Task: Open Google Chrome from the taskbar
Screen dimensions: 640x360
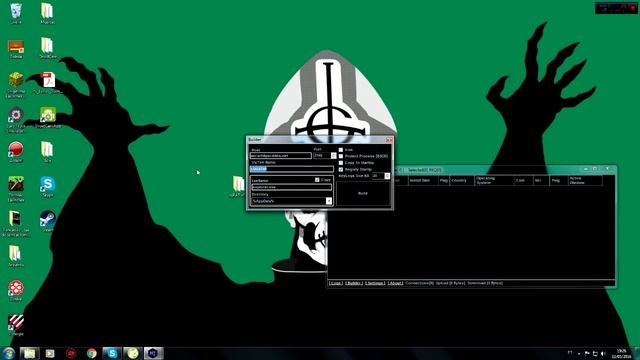Action: tap(91, 353)
